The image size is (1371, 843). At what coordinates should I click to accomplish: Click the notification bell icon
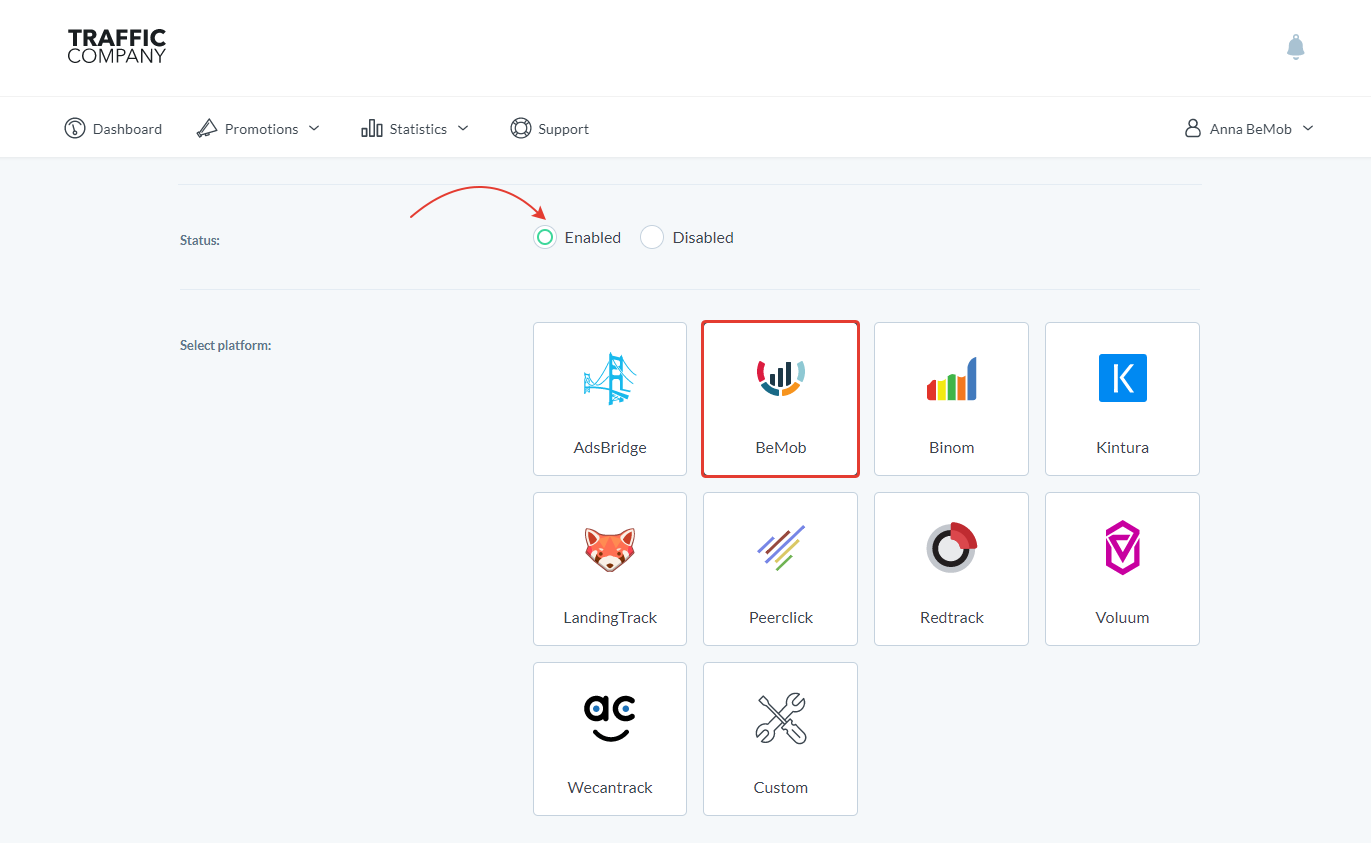click(x=1295, y=47)
